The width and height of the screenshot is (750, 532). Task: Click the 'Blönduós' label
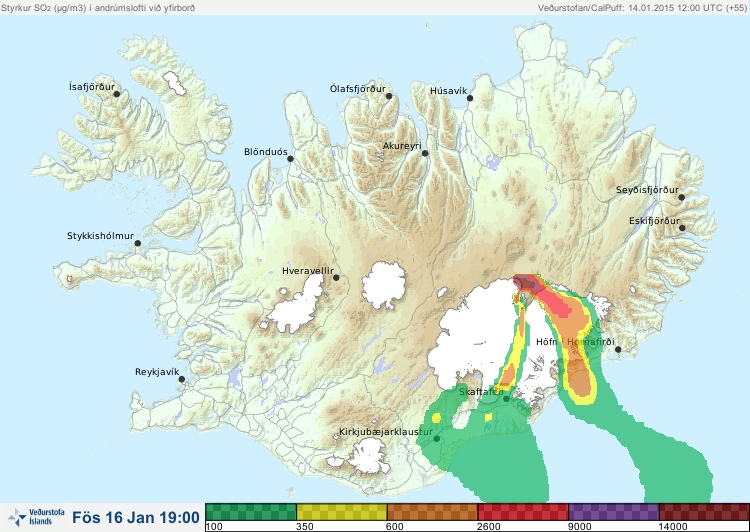(x=266, y=152)
